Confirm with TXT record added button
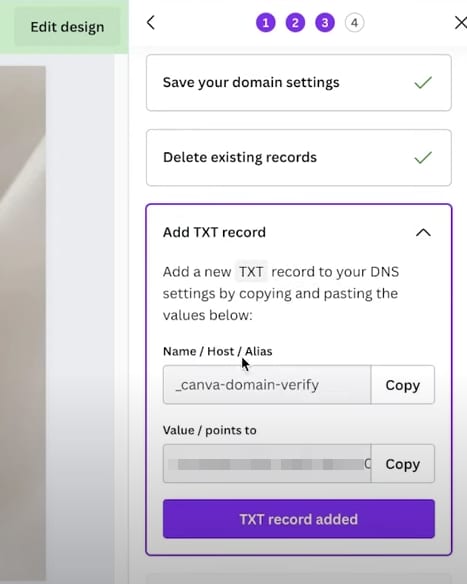This screenshot has width=467, height=584. tap(299, 519)
